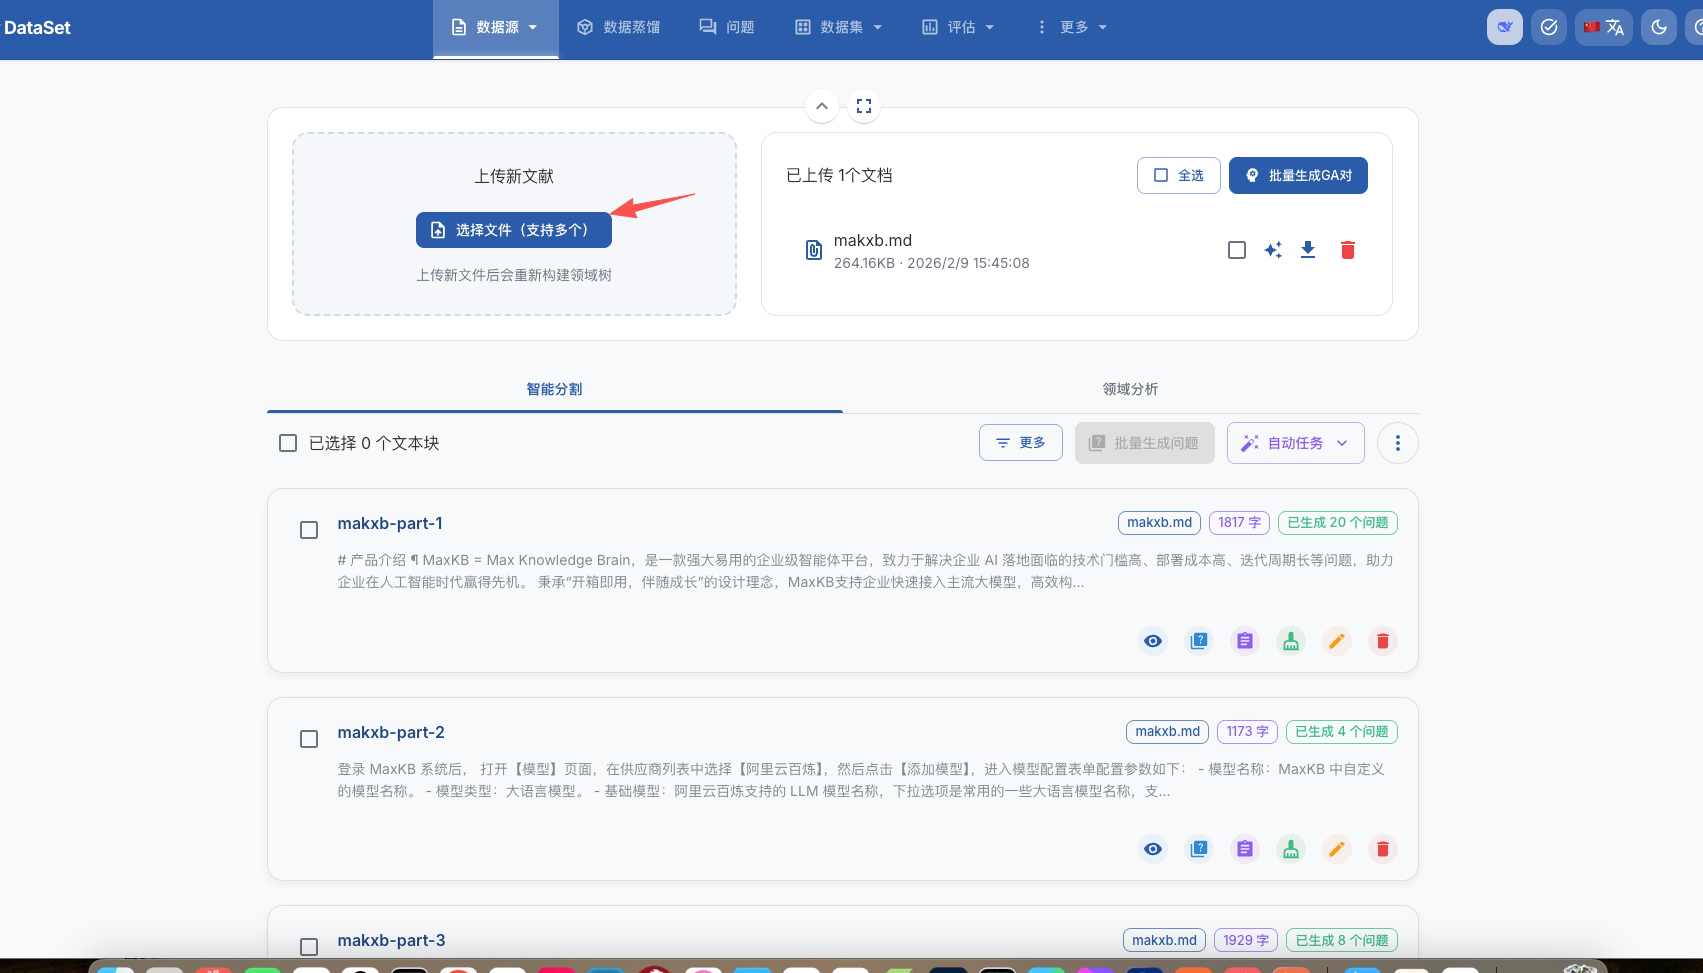This screenshot has height=973, width=1703.
Task: Download the makxb.md file
Action: [1308, 250]
